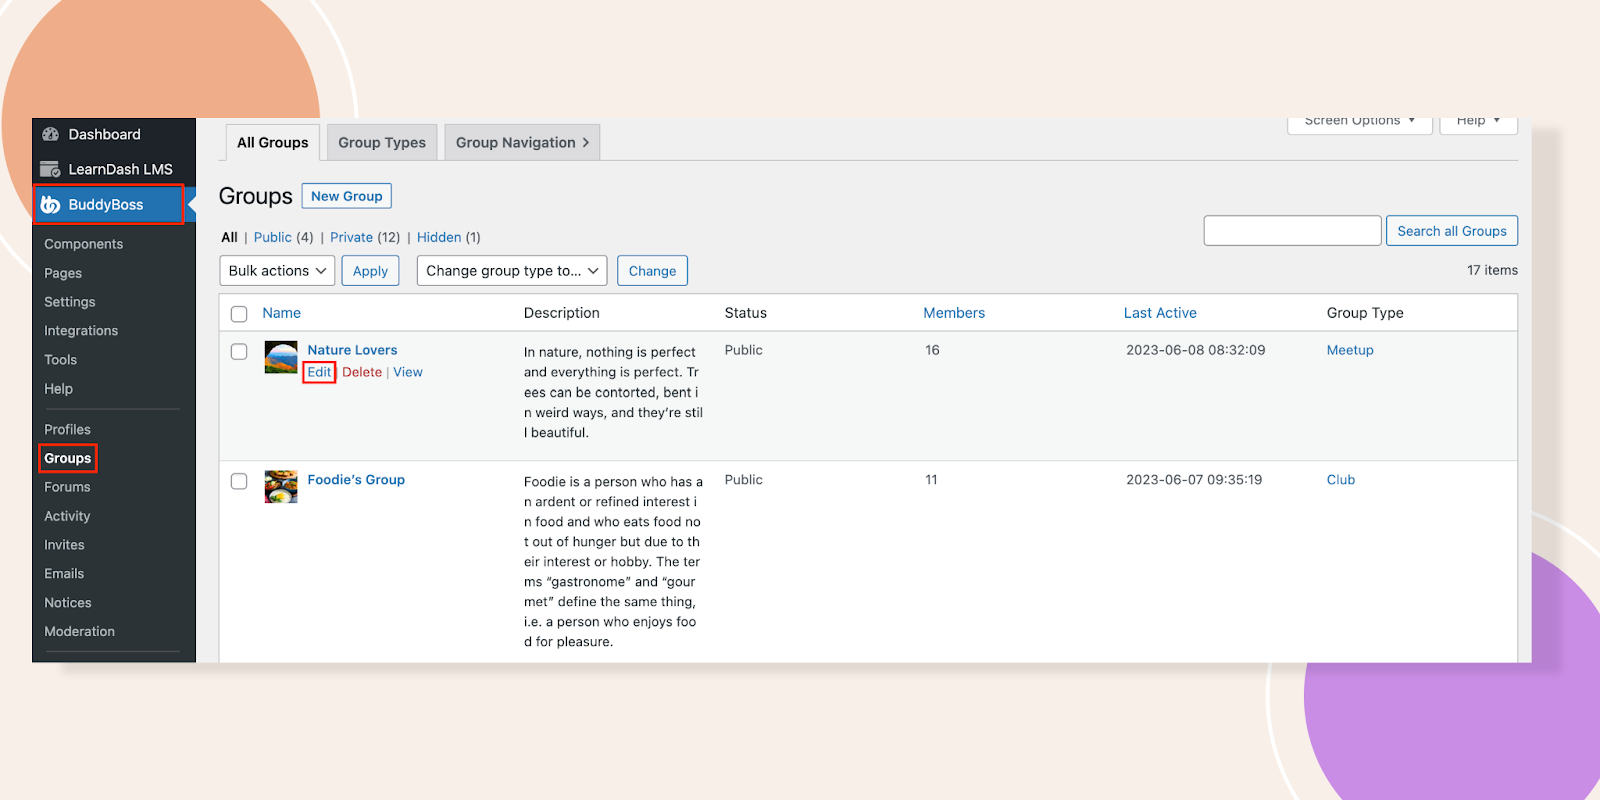Click the 2023-06-07 09:35:19 timestamp
1600x800 pixels.
(1194, 480)
